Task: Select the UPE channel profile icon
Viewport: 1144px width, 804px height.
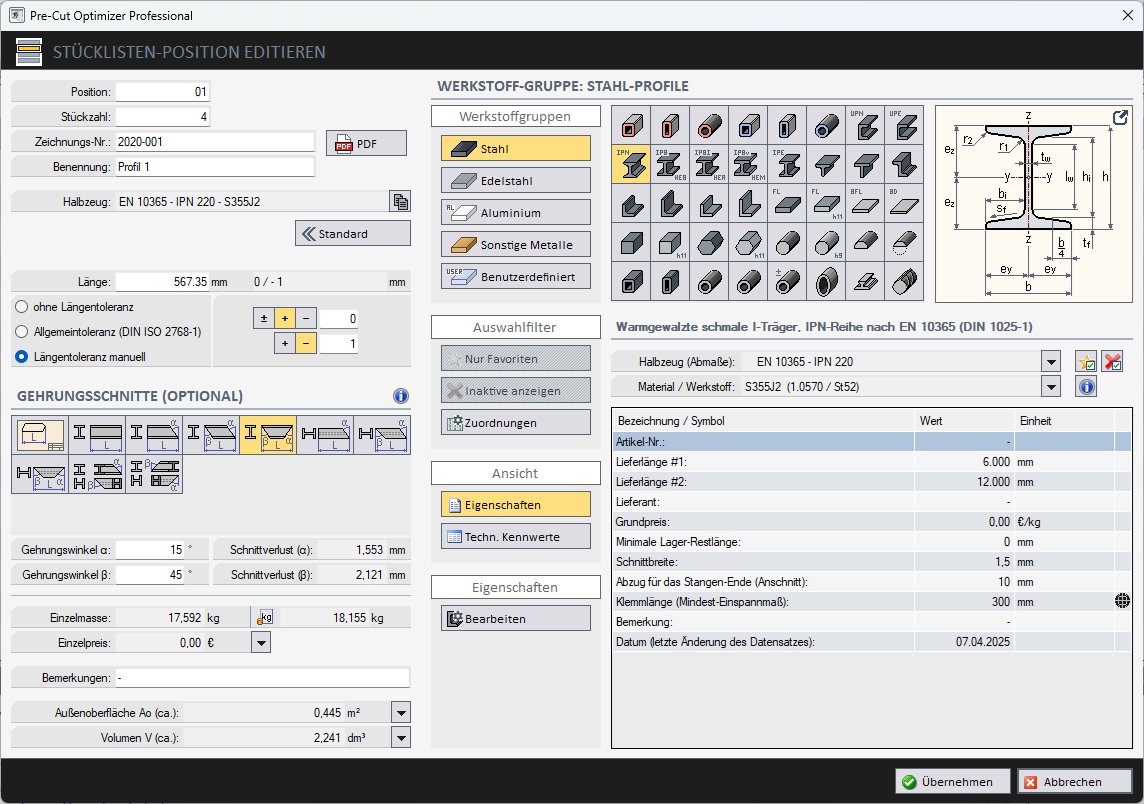Action: [x=904, y=125]
